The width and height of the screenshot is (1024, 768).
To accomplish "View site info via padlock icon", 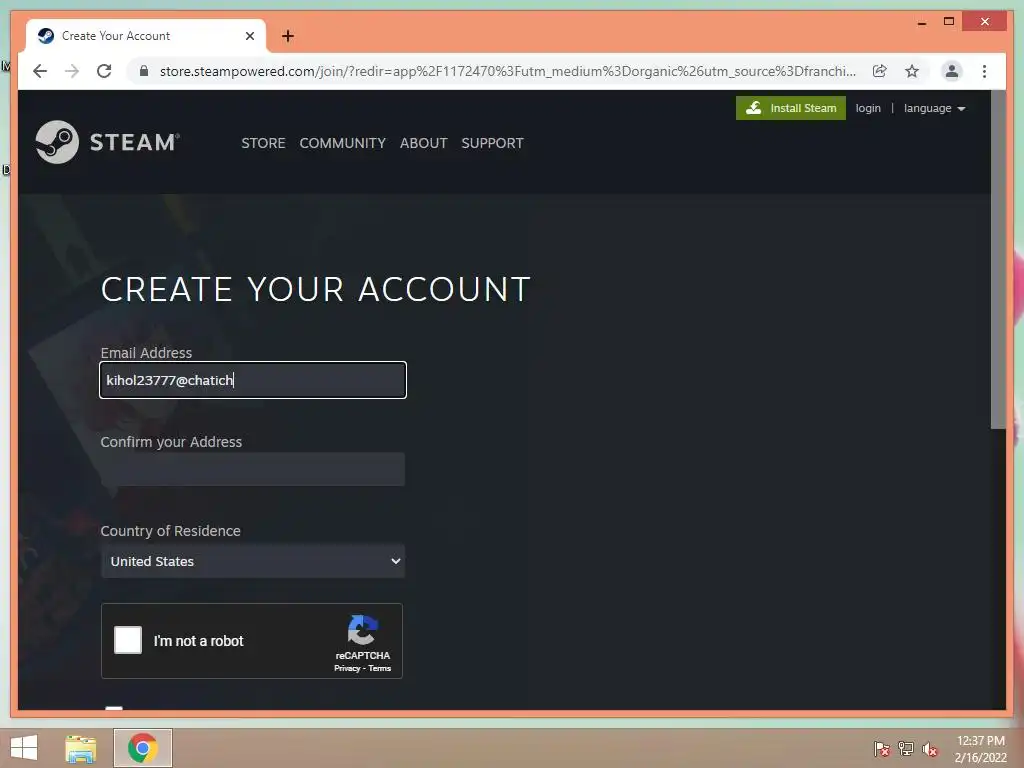I will pos(144,71).
